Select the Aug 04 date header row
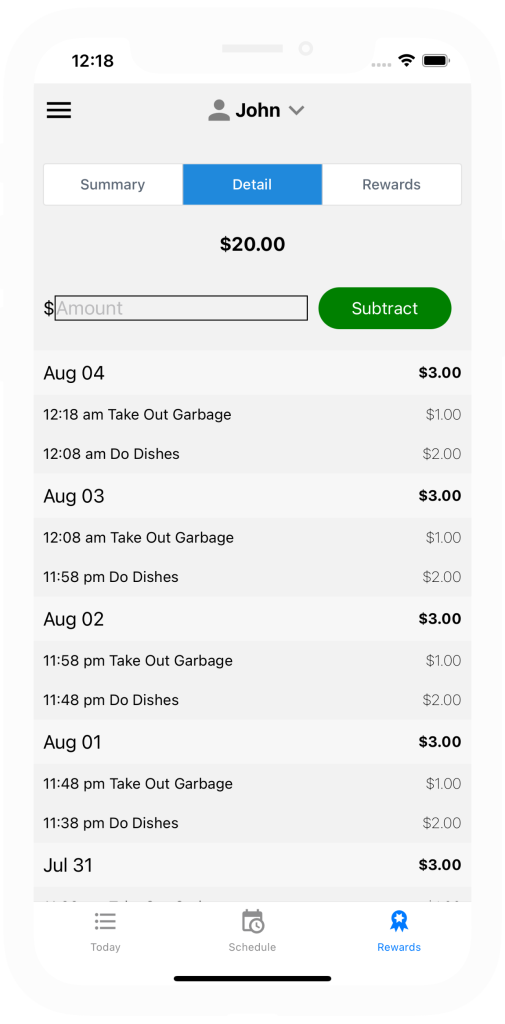Image resolution: width=505 pixels, height=1024 pixels. pos(252,373)
